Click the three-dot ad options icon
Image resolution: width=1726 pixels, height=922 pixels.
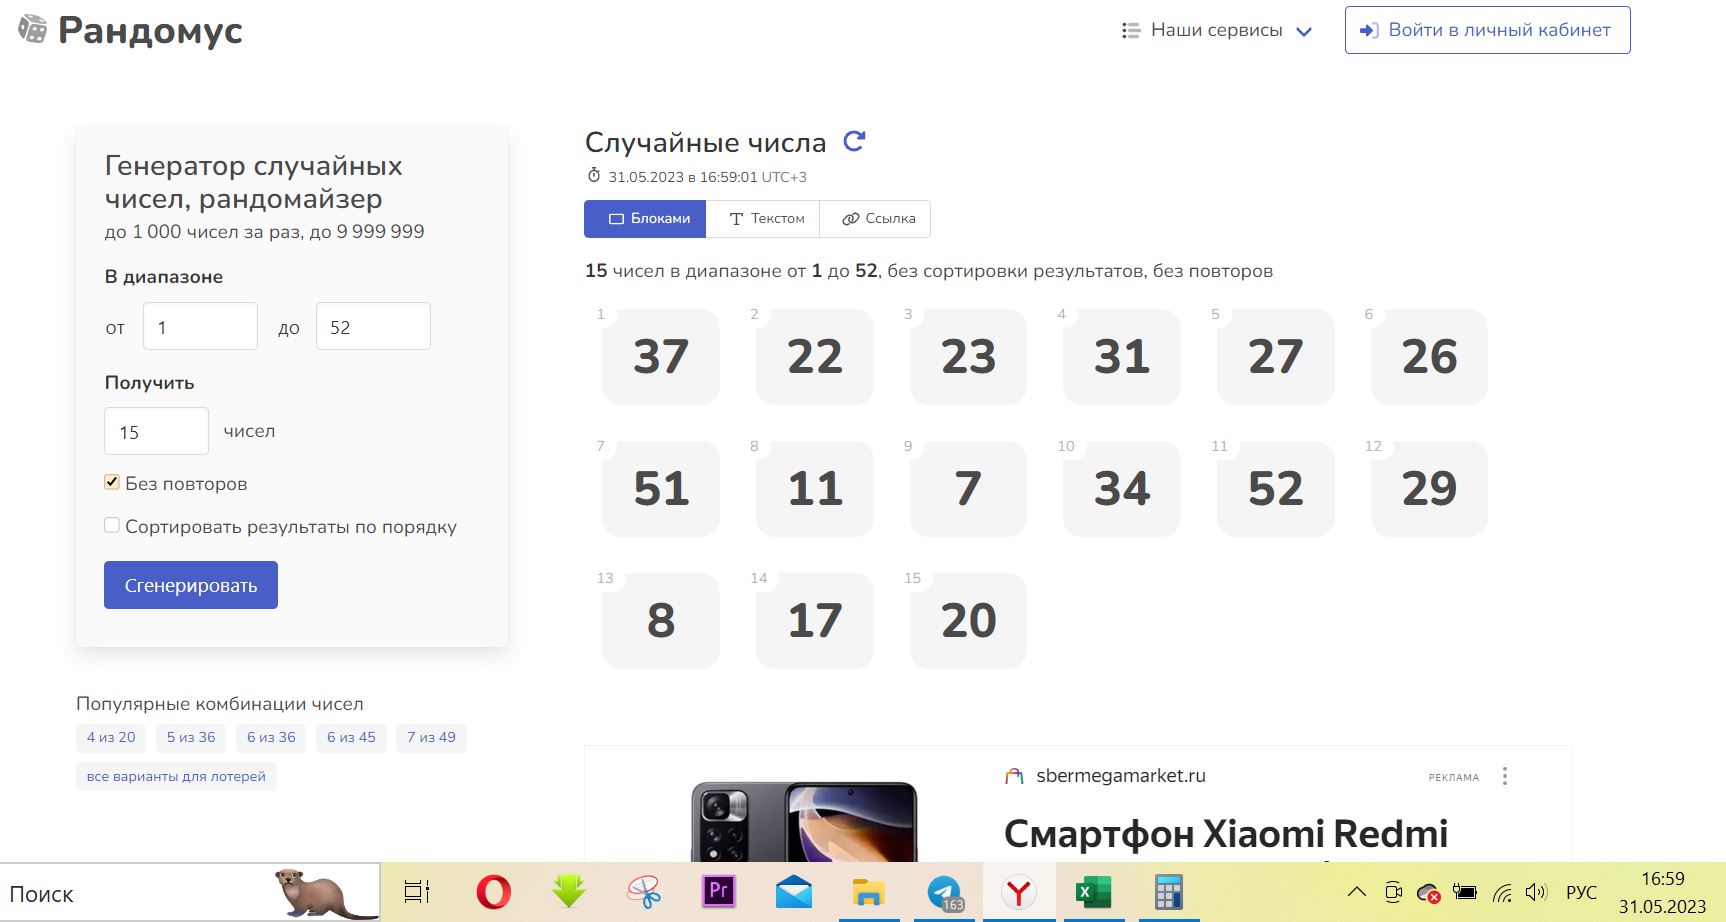pos(1505,776)
